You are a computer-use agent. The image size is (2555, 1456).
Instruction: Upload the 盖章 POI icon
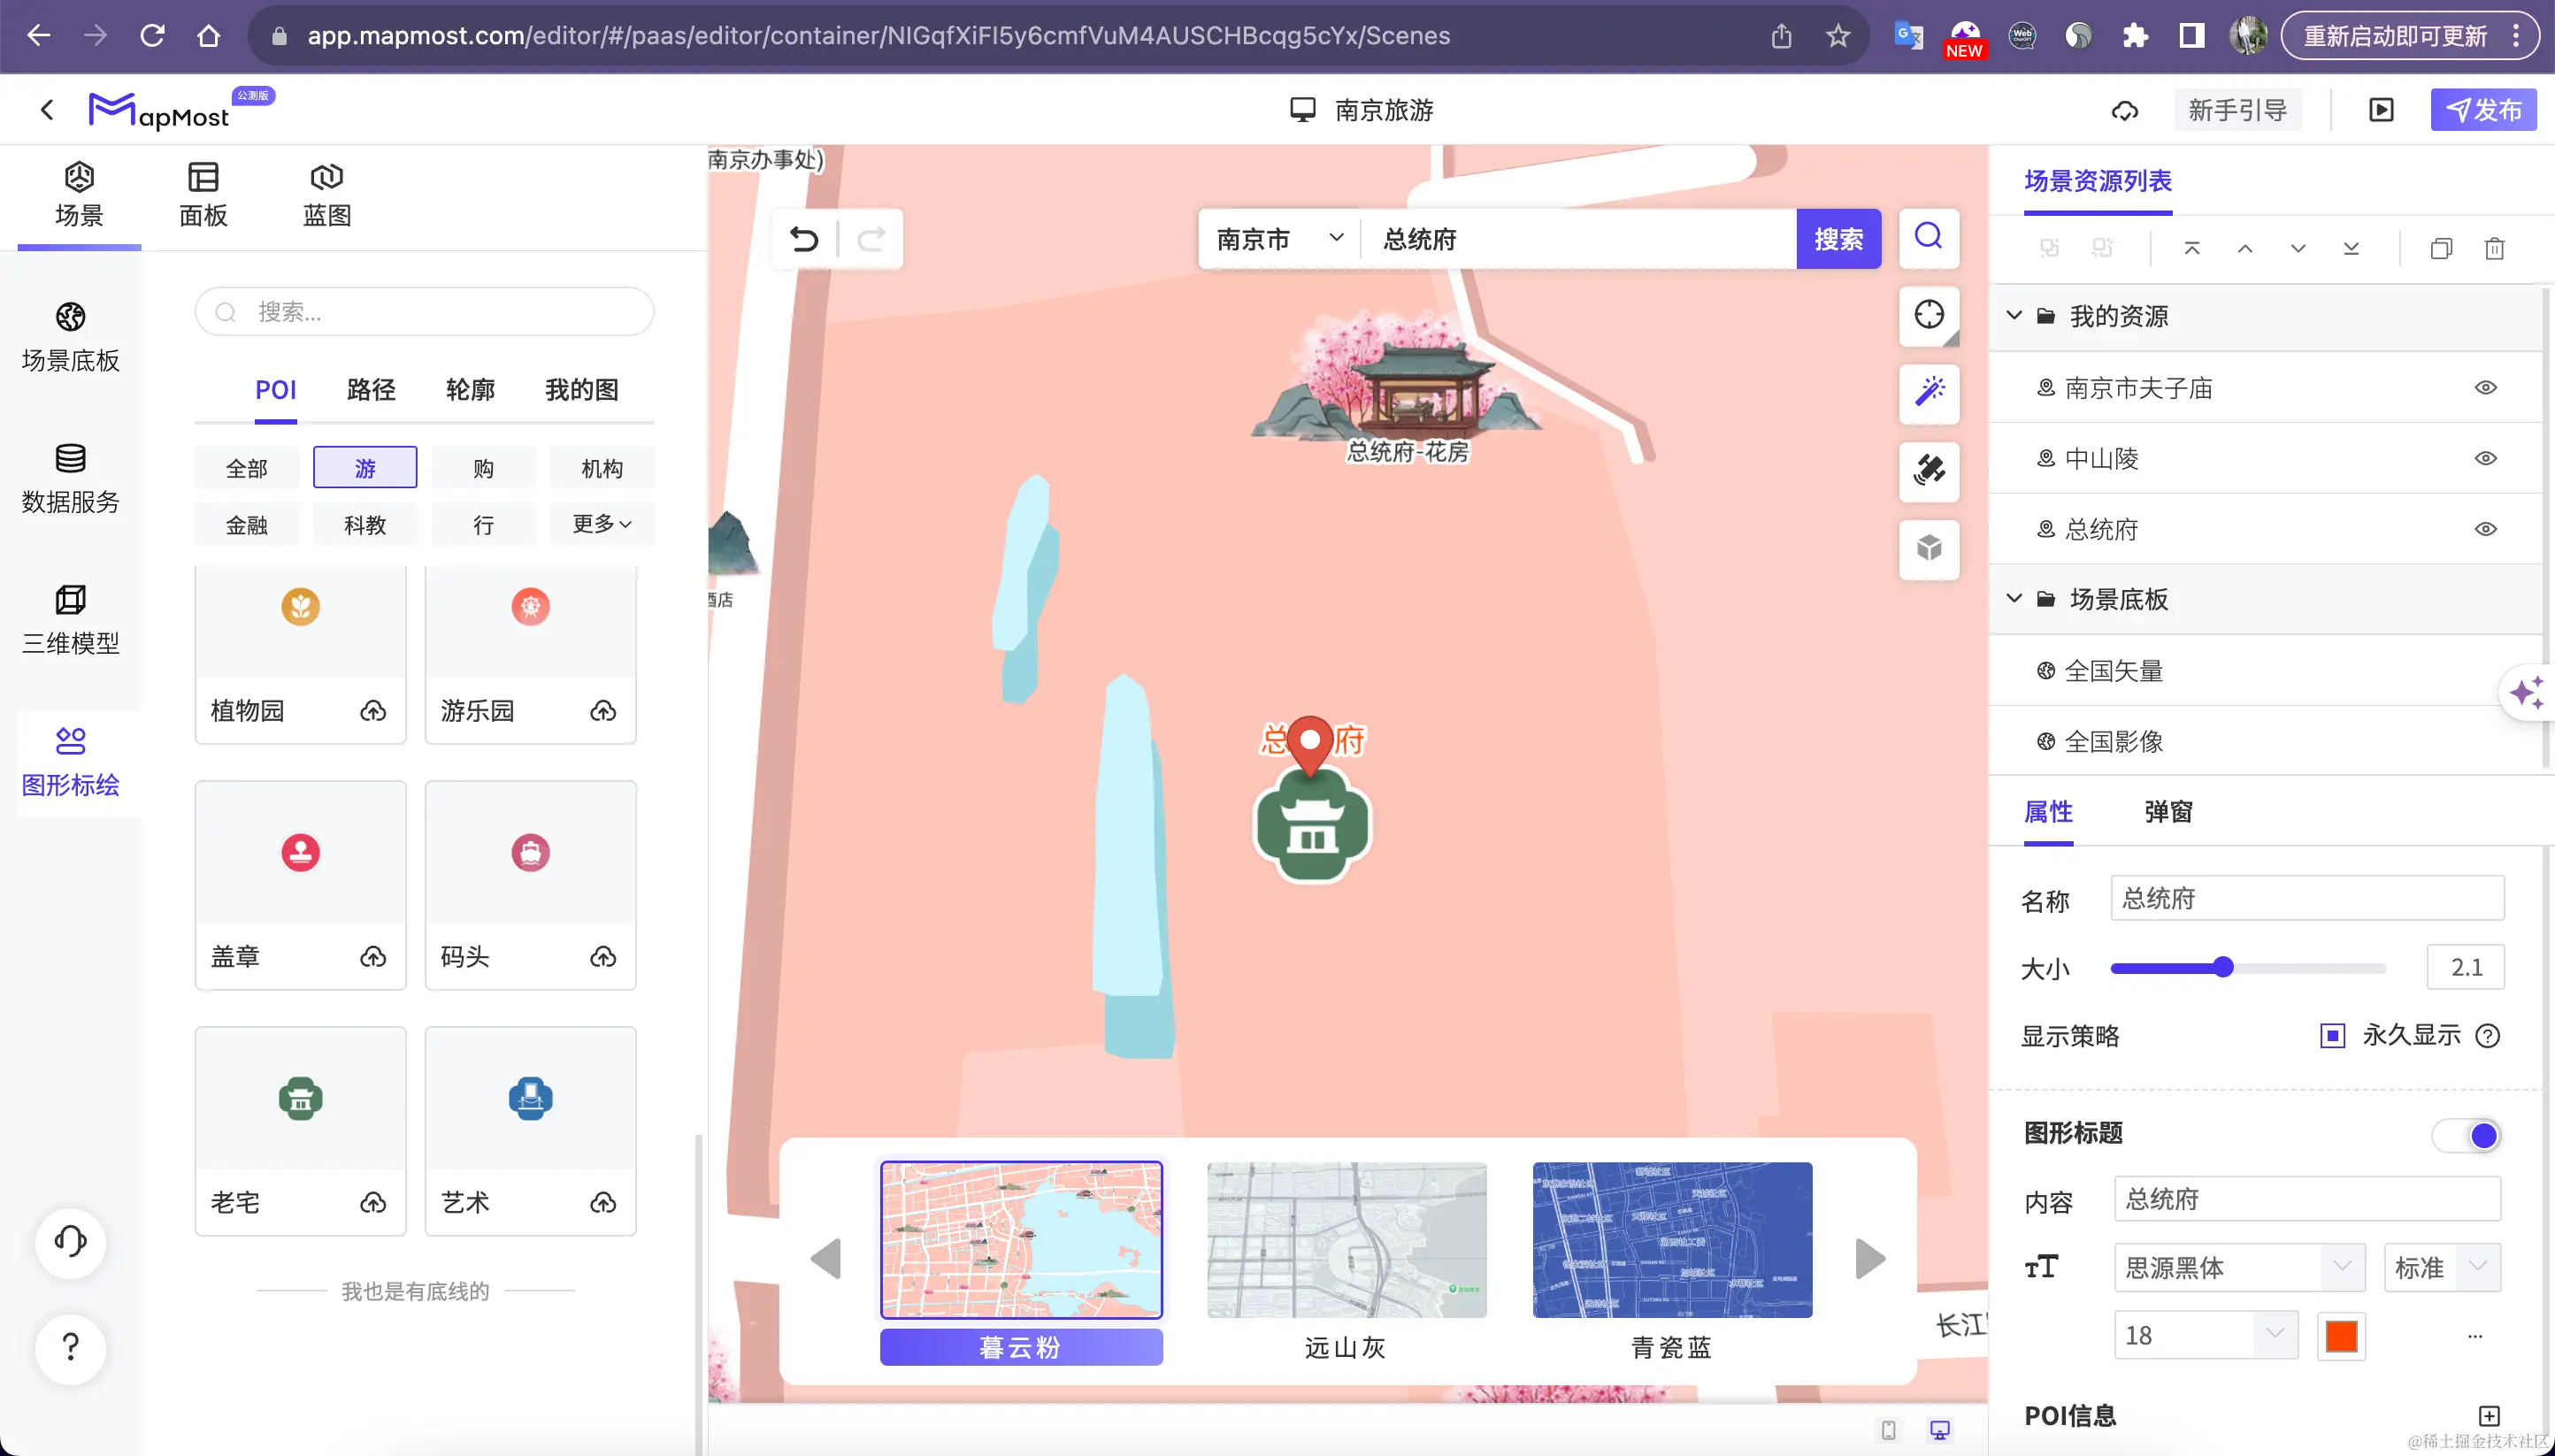373,957
